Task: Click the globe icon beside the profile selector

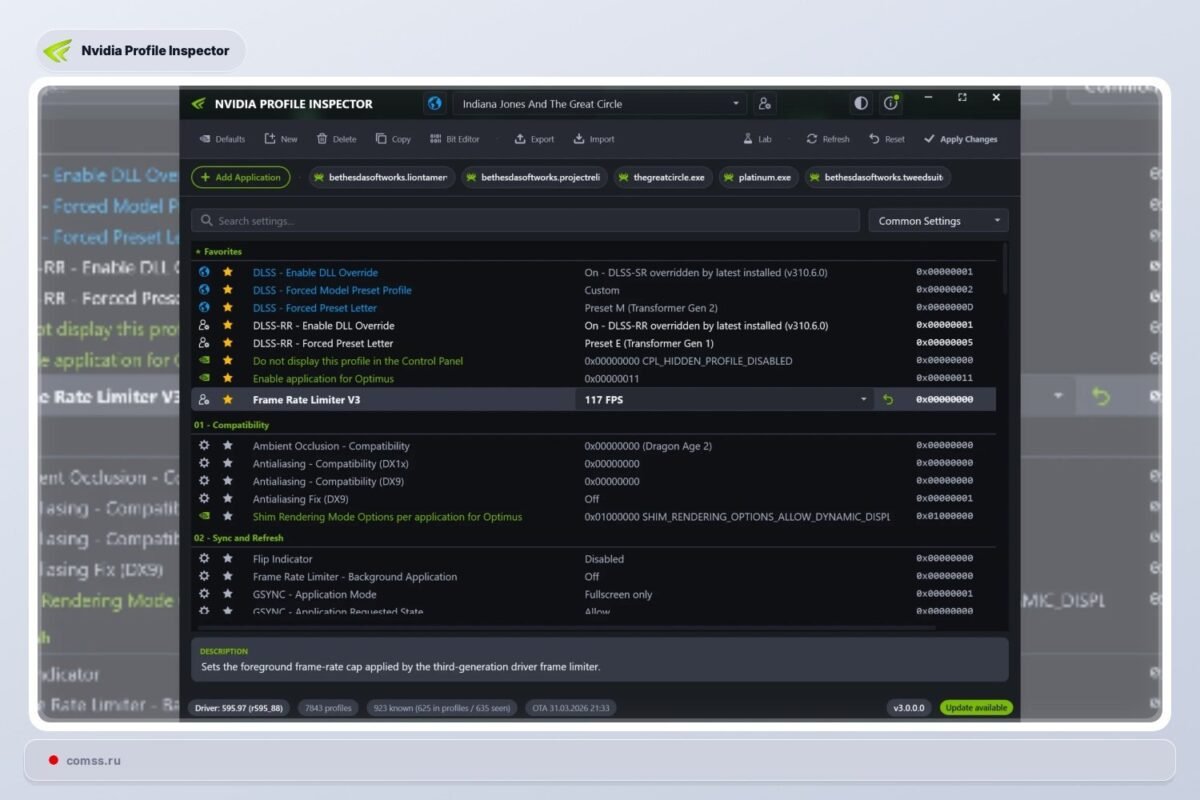Action: pyautogui.click(x=435, y=104)
